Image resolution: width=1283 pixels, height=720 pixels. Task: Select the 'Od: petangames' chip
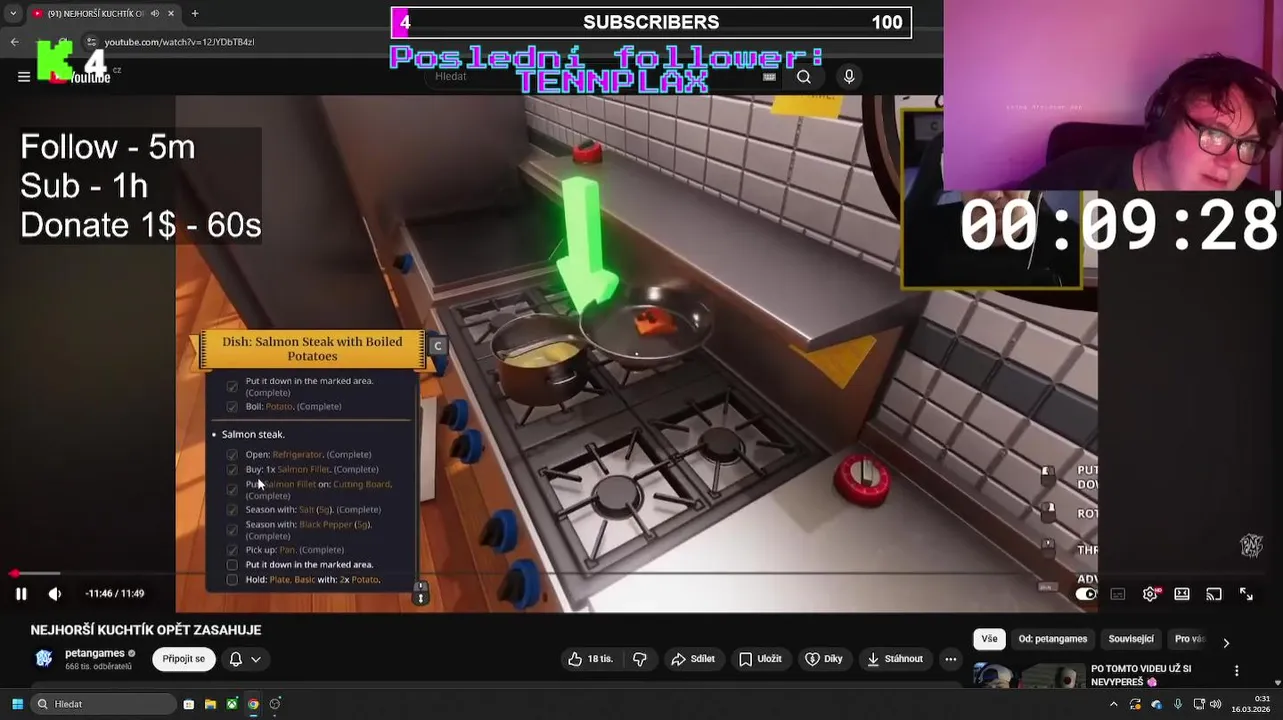tap(1053, 639)
